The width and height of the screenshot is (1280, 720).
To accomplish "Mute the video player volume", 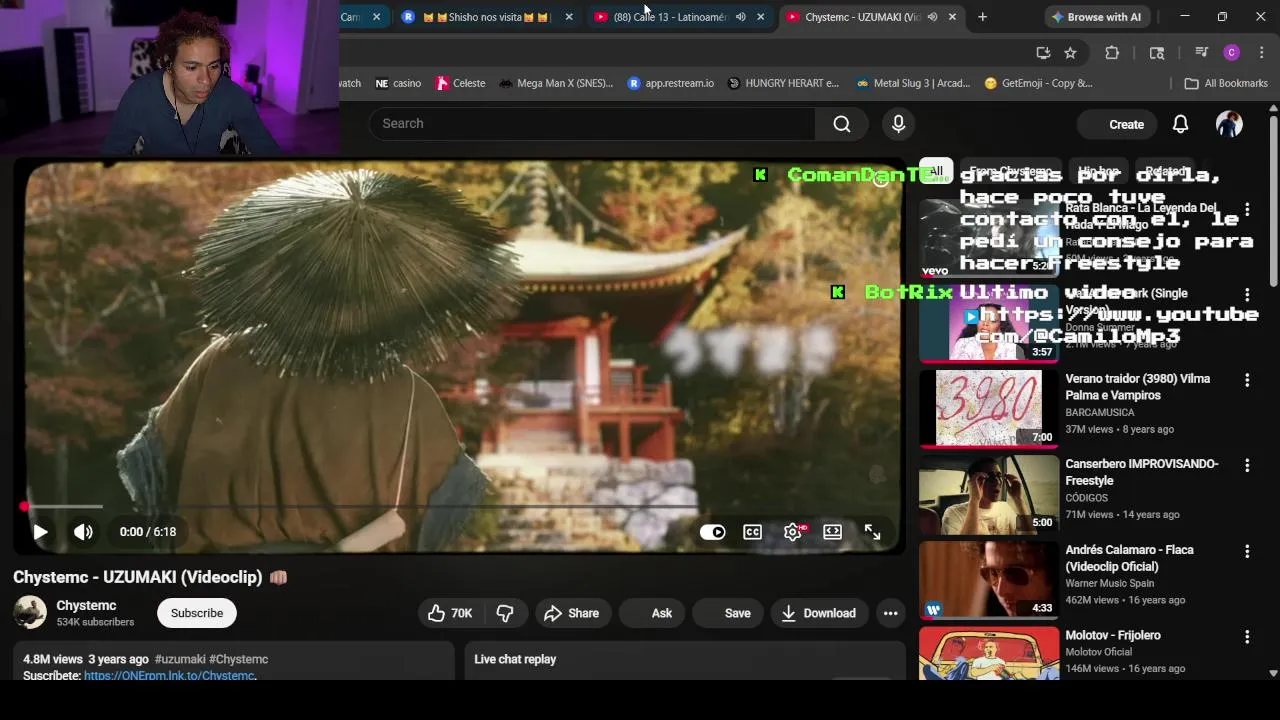I will click(83, 532).
